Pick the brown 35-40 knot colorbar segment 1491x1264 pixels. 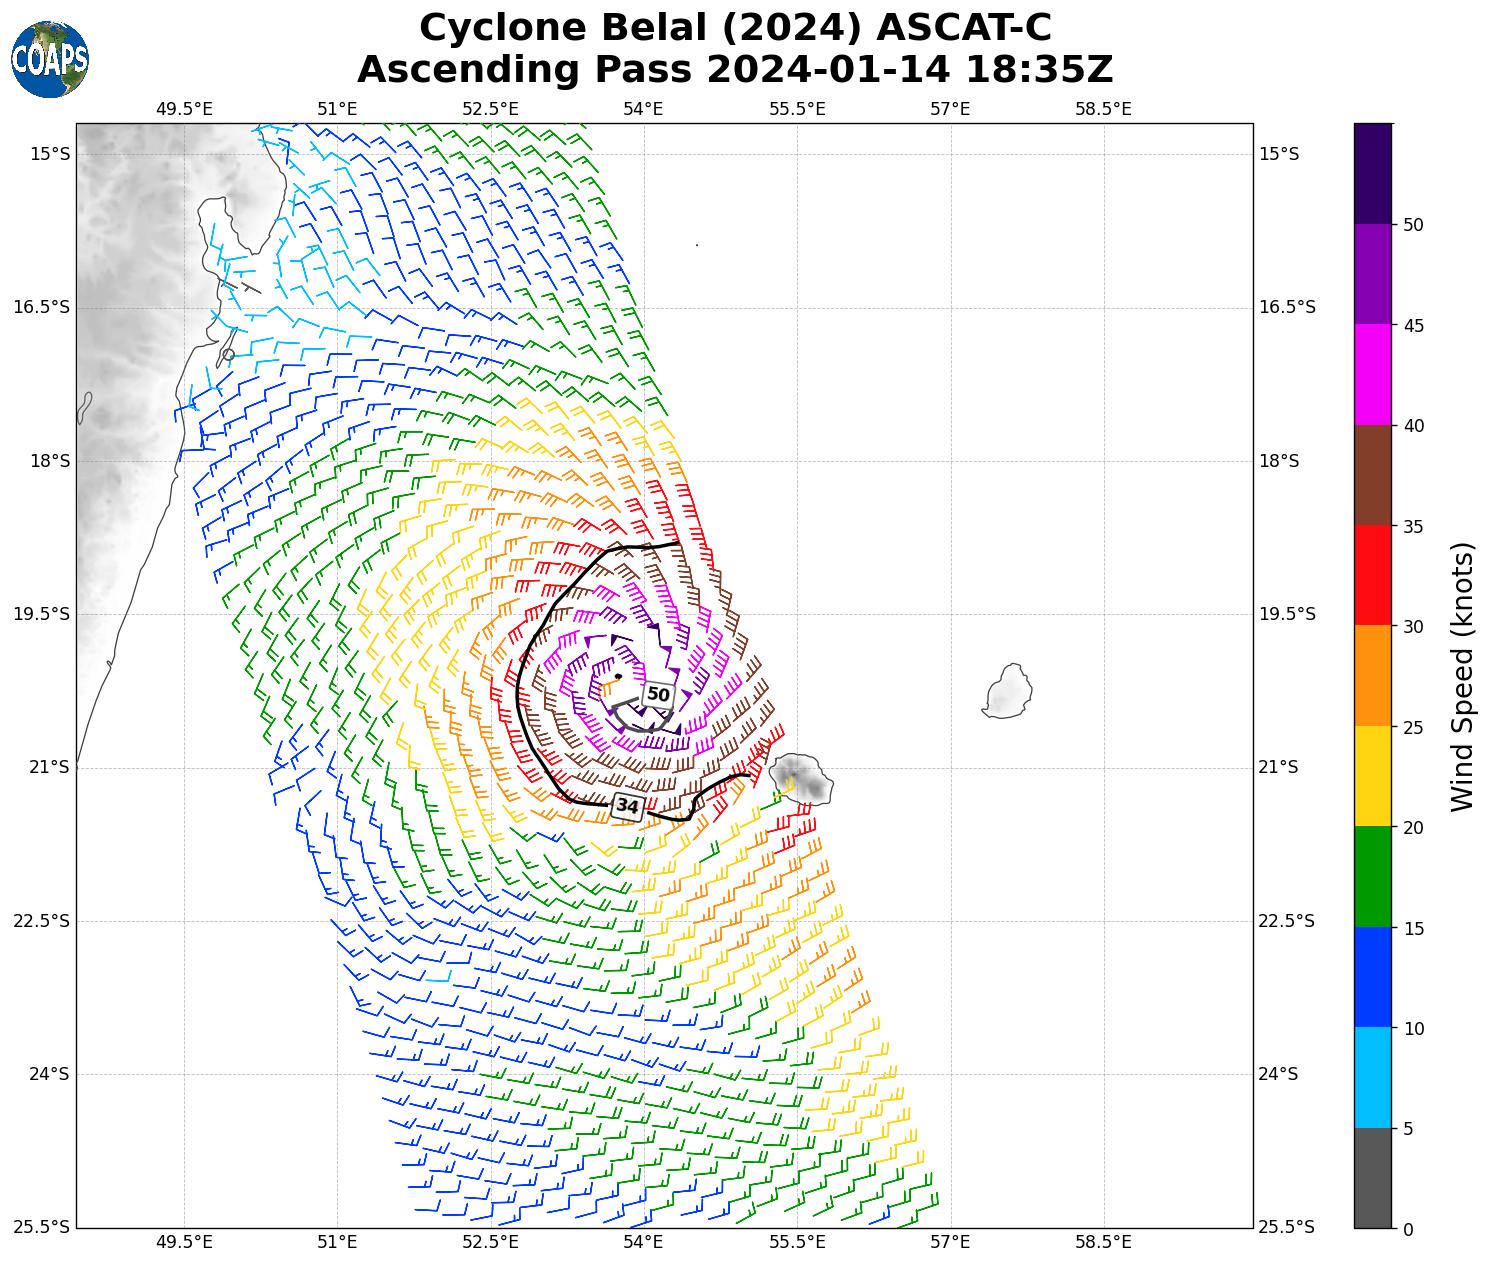click(1372, 475)
